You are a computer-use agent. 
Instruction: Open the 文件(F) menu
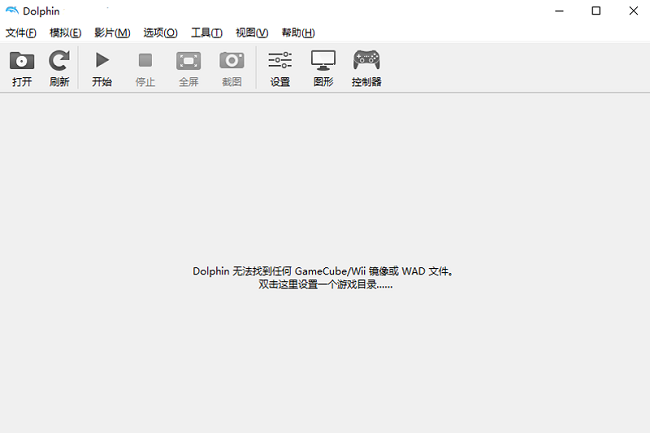tap(21, 33)
